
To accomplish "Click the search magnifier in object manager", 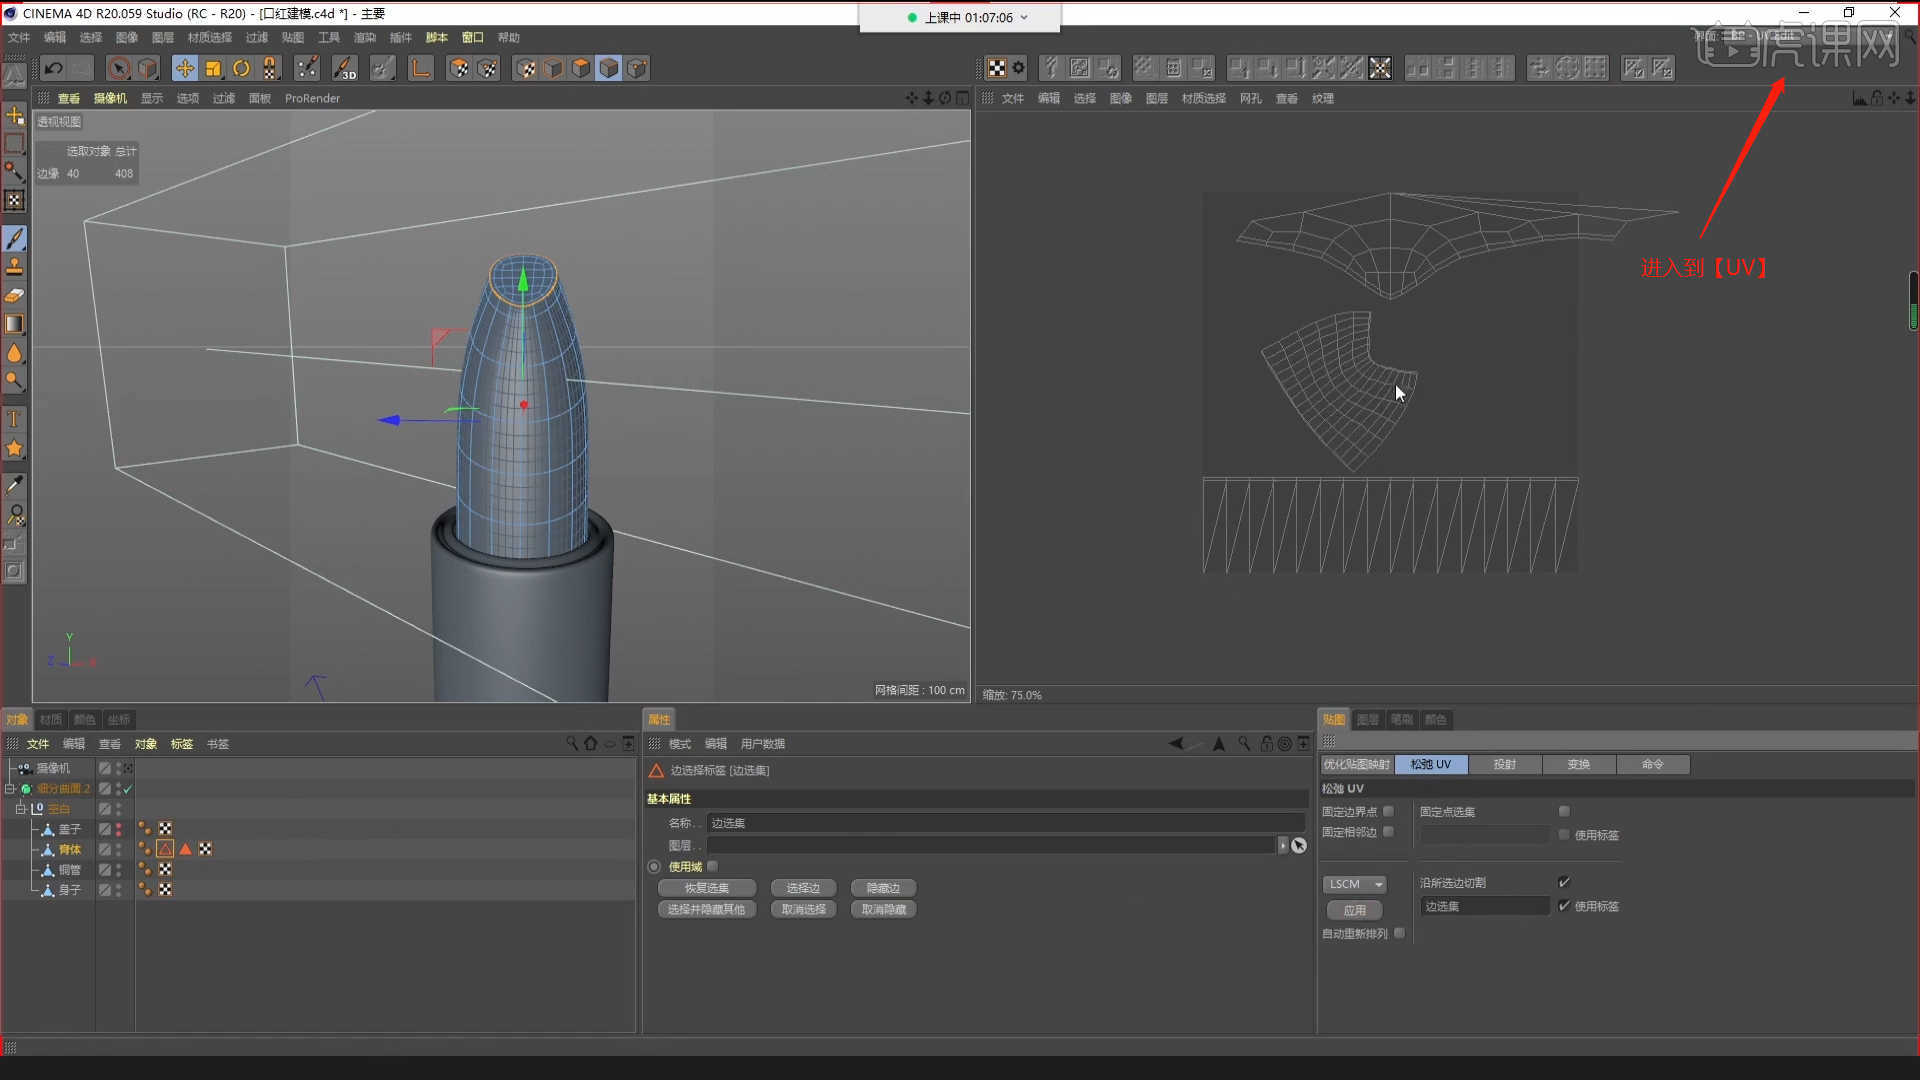I will click(x=572, y=743).
